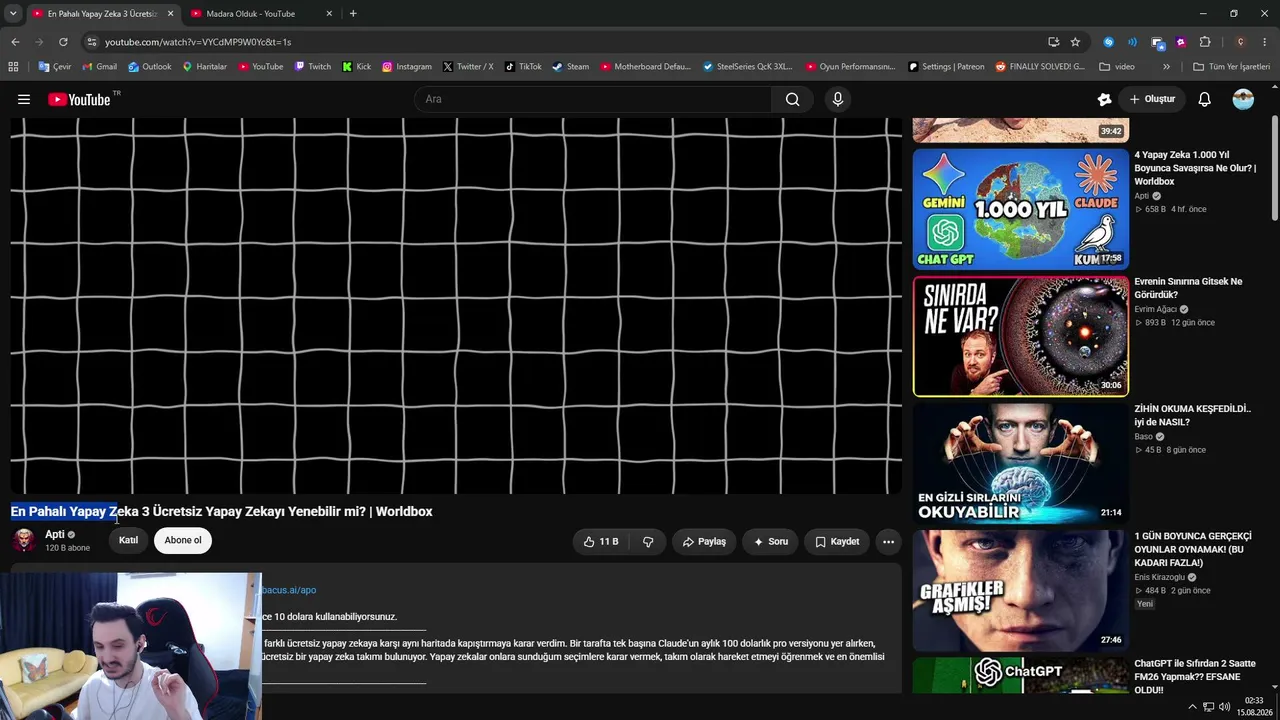Open the Chrome apps grid icon
Screen dimensions: 1280x720
(13, 67)
